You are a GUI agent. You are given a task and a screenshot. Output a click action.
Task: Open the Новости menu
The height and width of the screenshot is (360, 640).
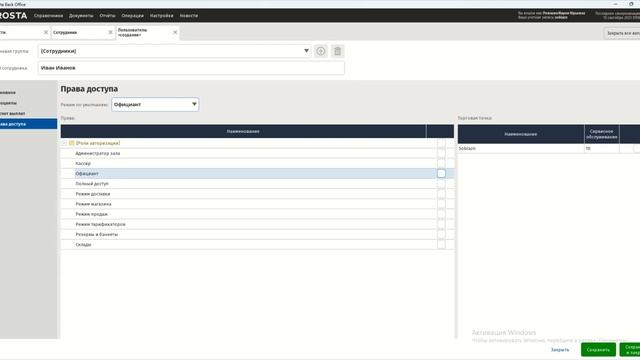[189, 16]
